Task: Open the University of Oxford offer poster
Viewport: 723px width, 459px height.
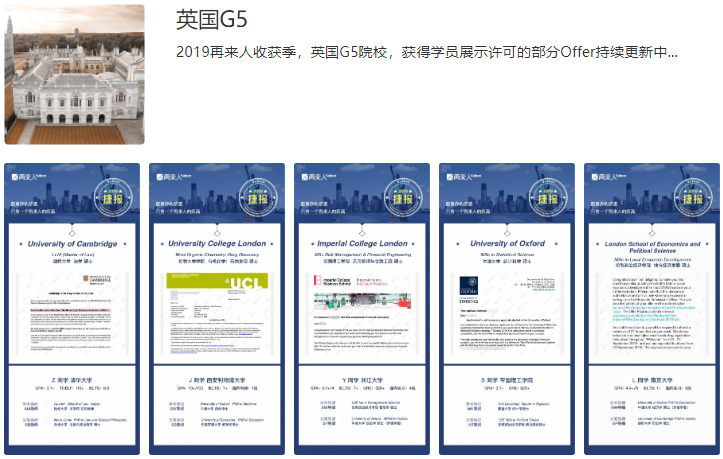Action: (507, 309)
